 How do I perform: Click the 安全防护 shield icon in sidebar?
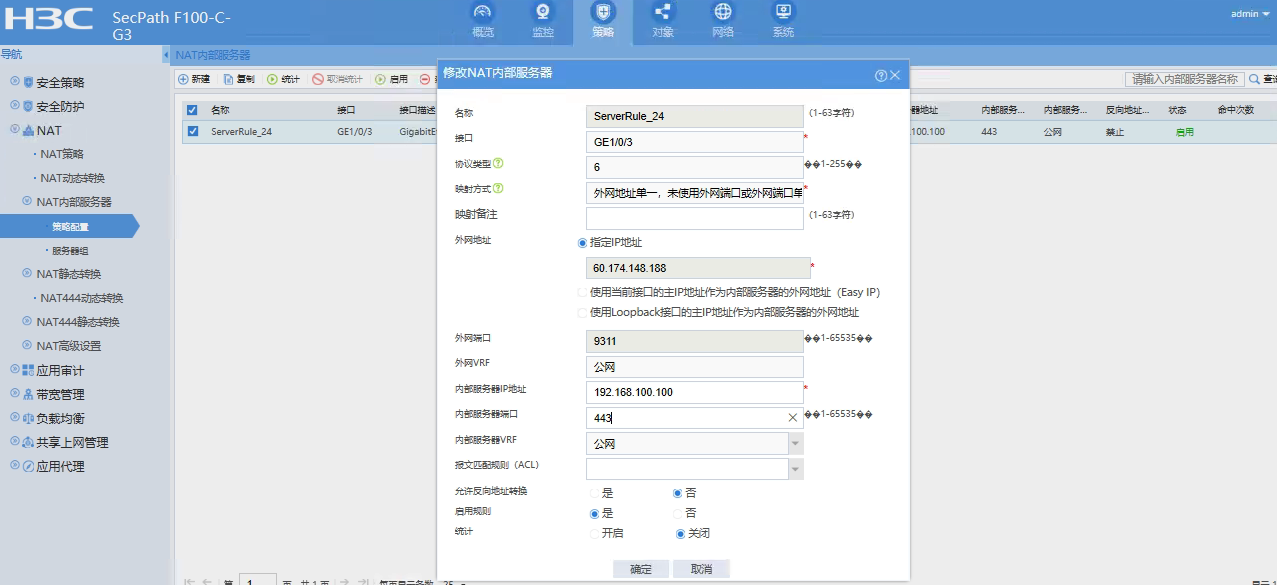coord(28,106)
